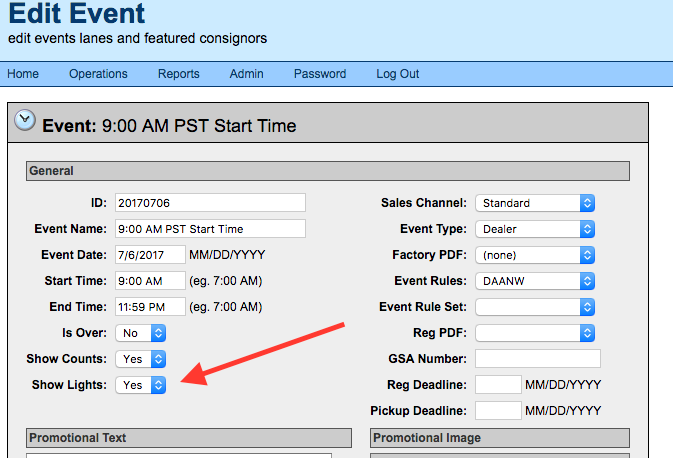Click the Log Out link
Screen dimensions: 673x458
click(x=397, y=74)
